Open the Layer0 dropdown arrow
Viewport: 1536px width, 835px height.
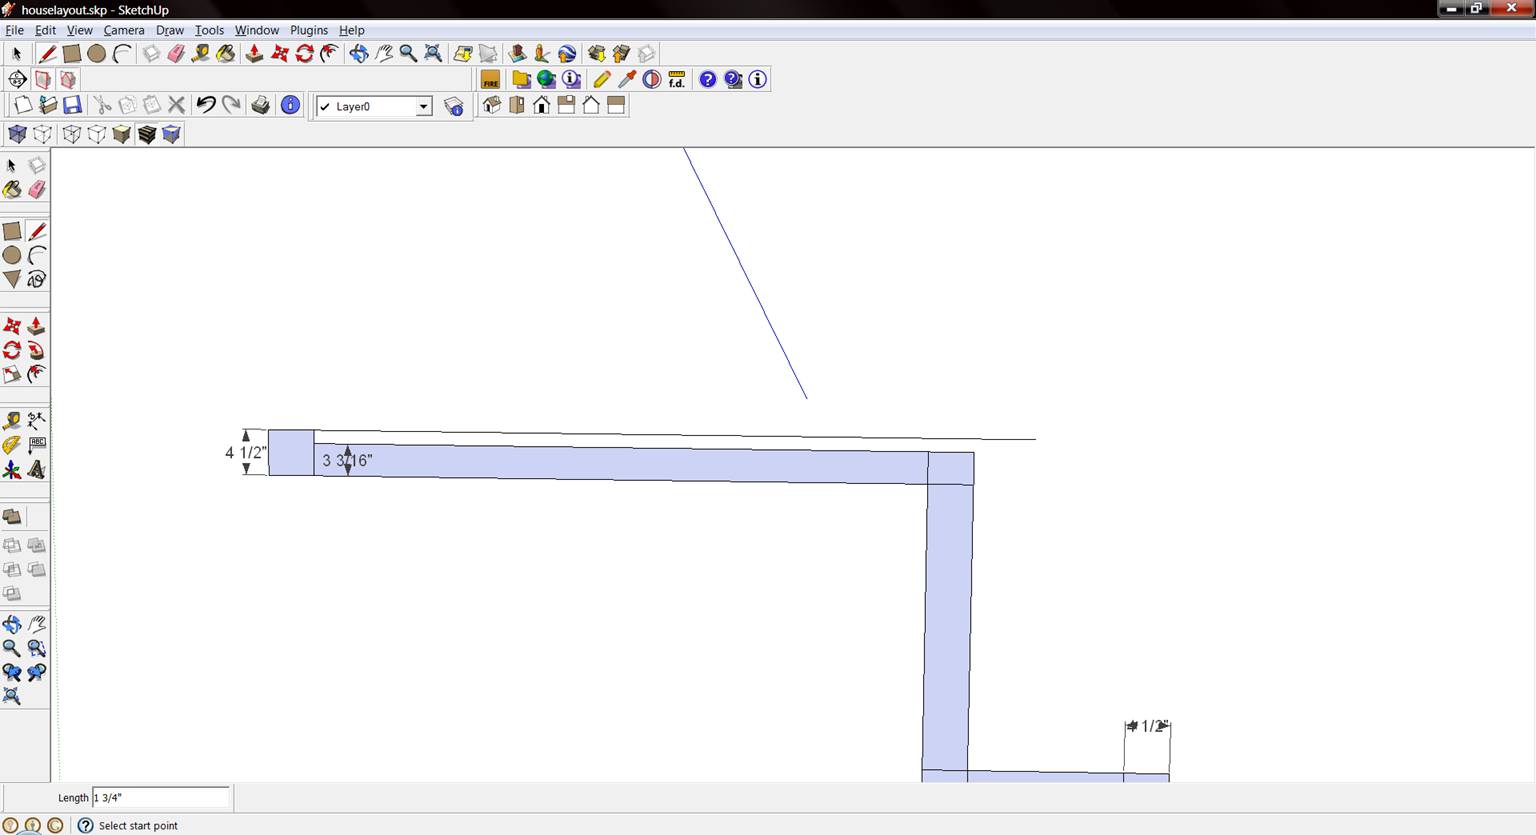[x=423, y=107]
